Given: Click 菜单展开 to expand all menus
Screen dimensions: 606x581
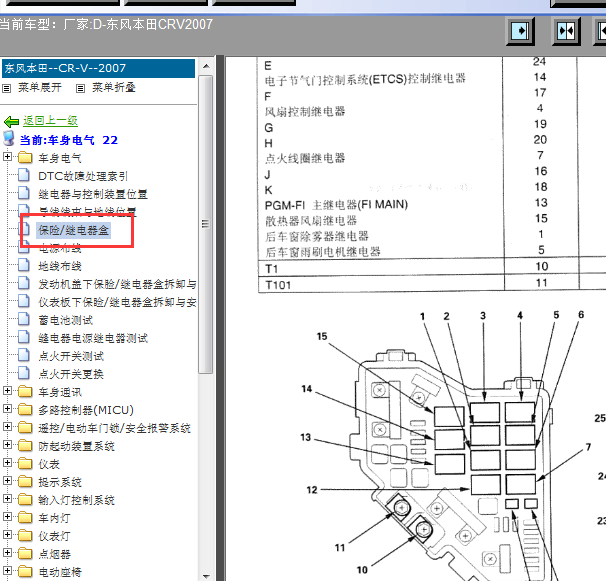Looking at the screenshot, I should [x=39, y=87].
